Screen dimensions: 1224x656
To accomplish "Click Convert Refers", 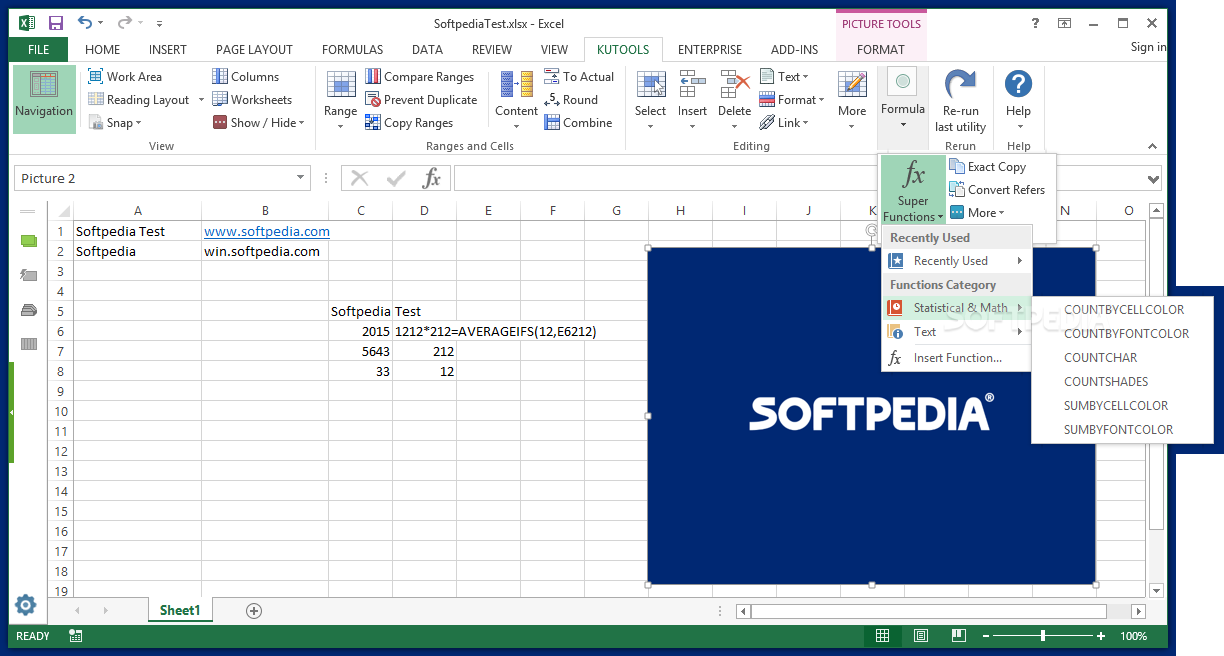I will tap(997, 190).
